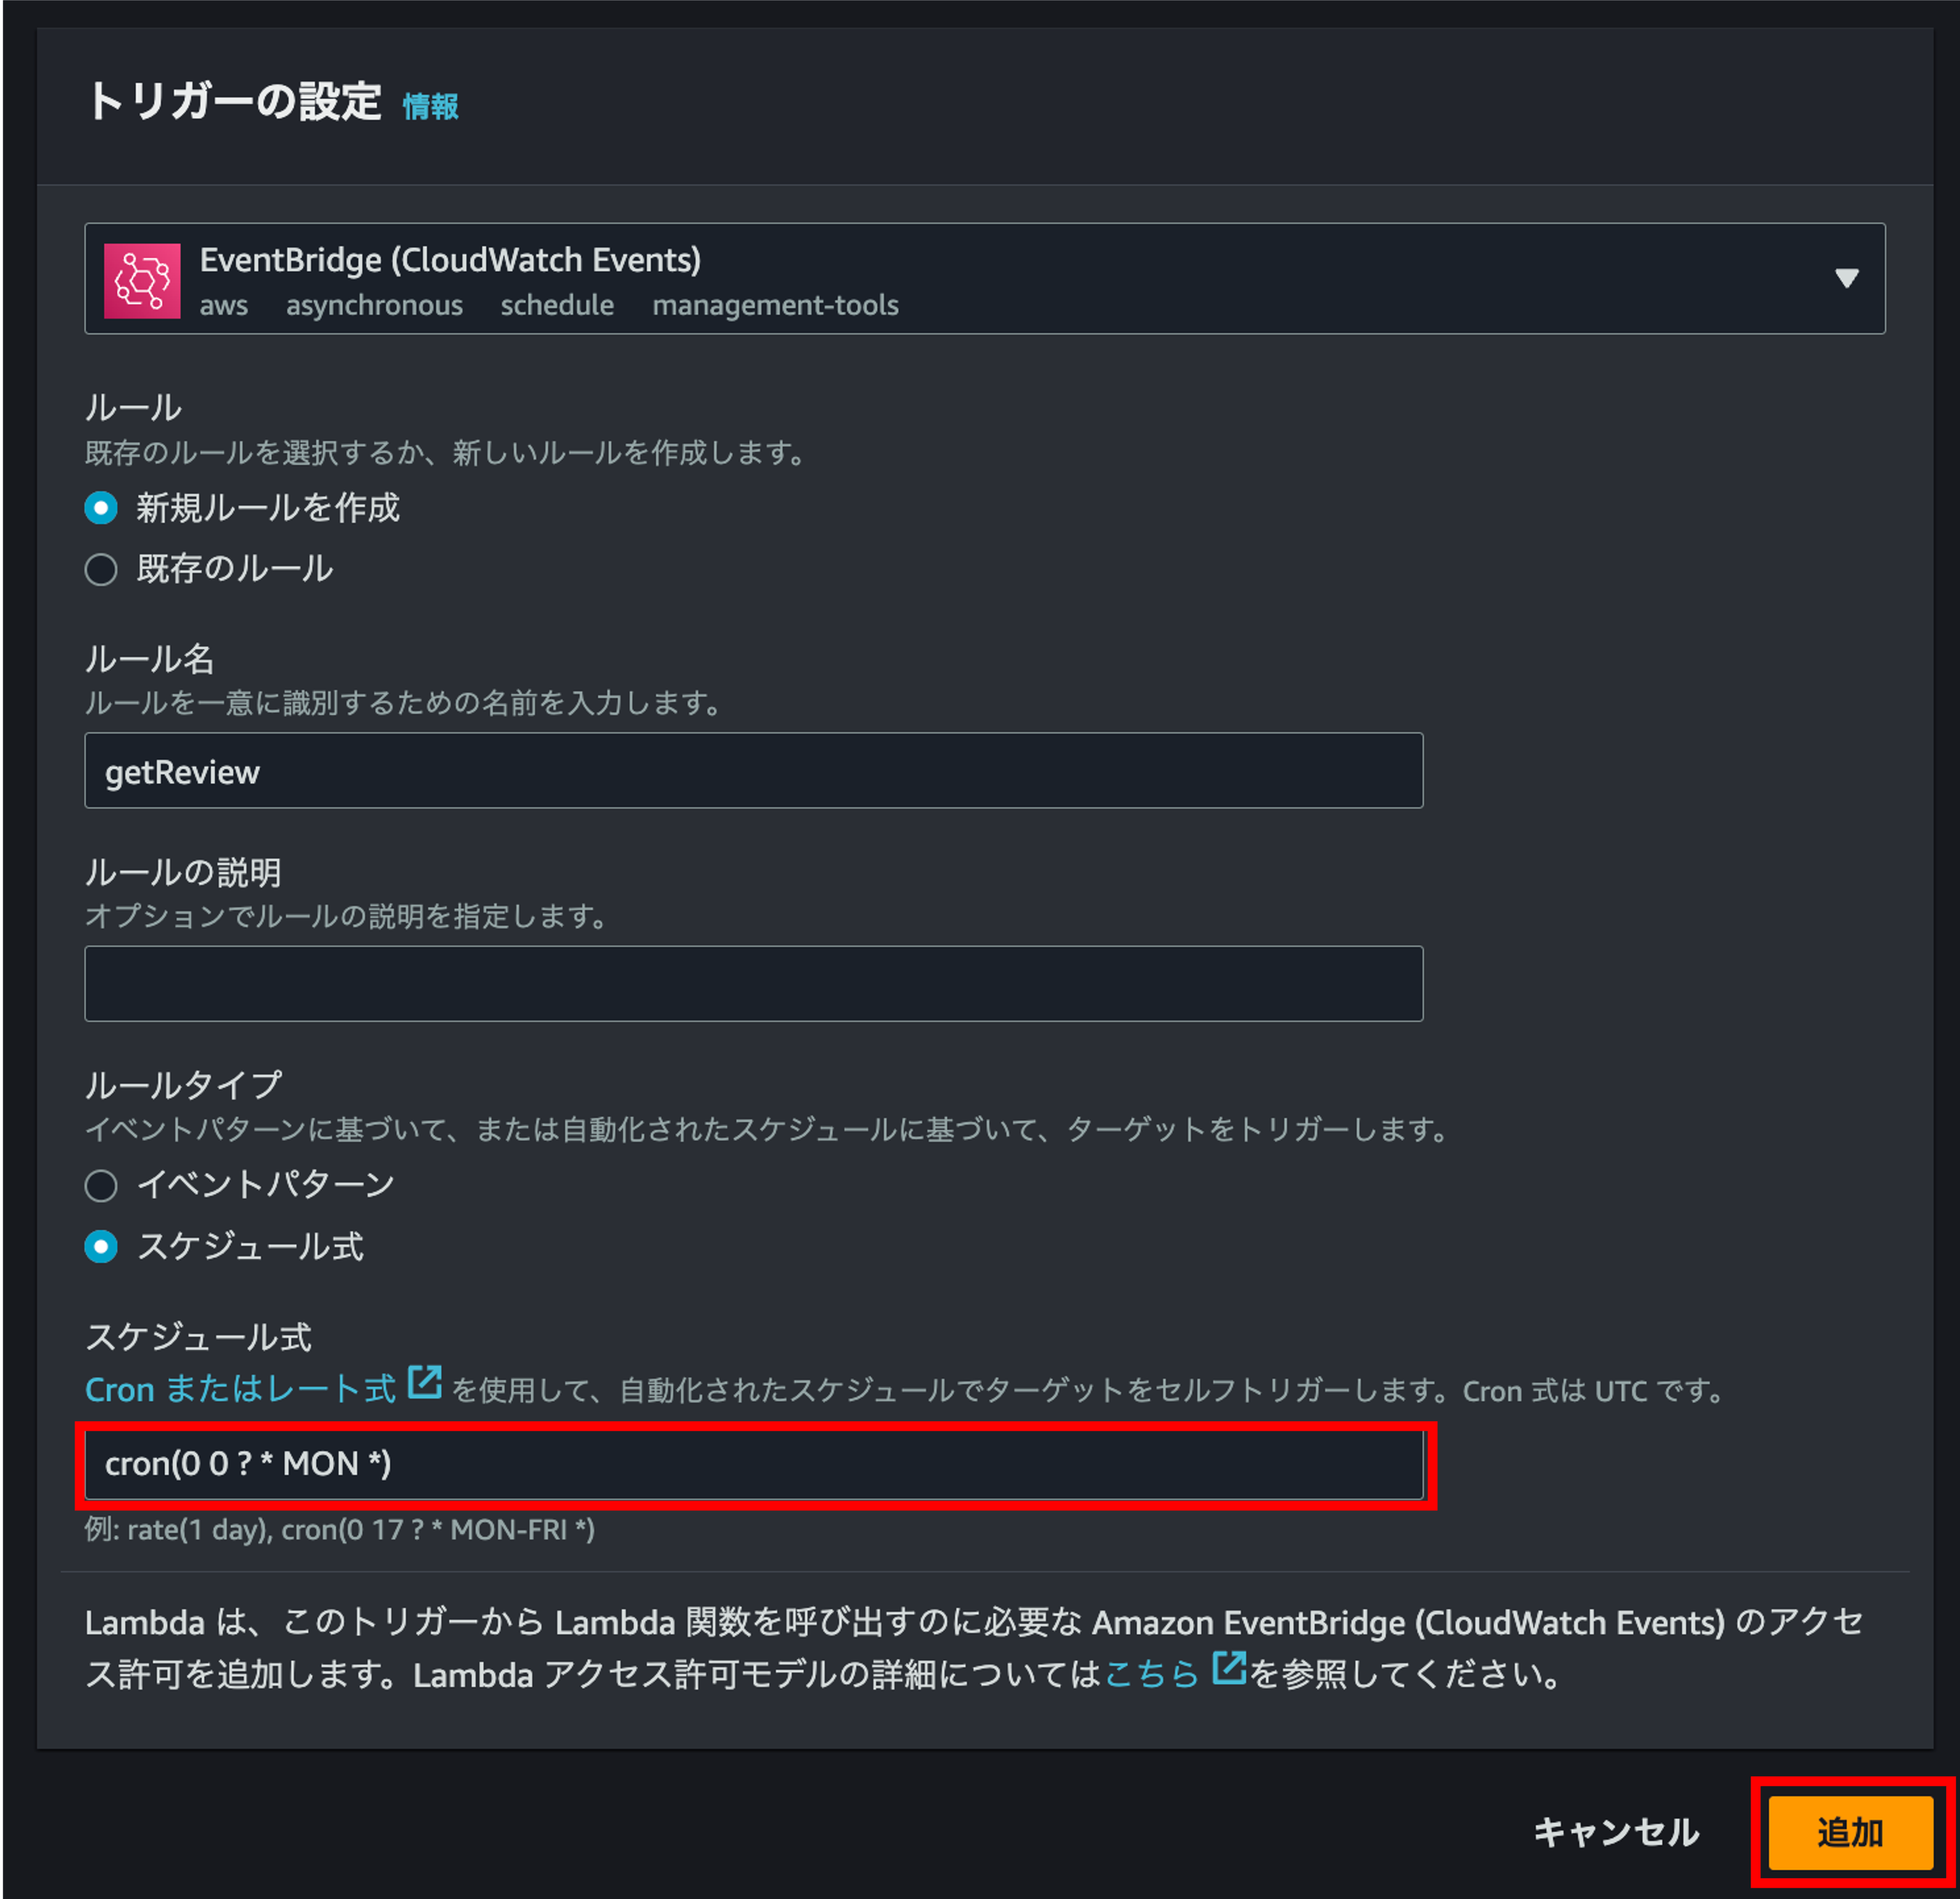Choose イベントパターン rule type

tap(101, 1185)
